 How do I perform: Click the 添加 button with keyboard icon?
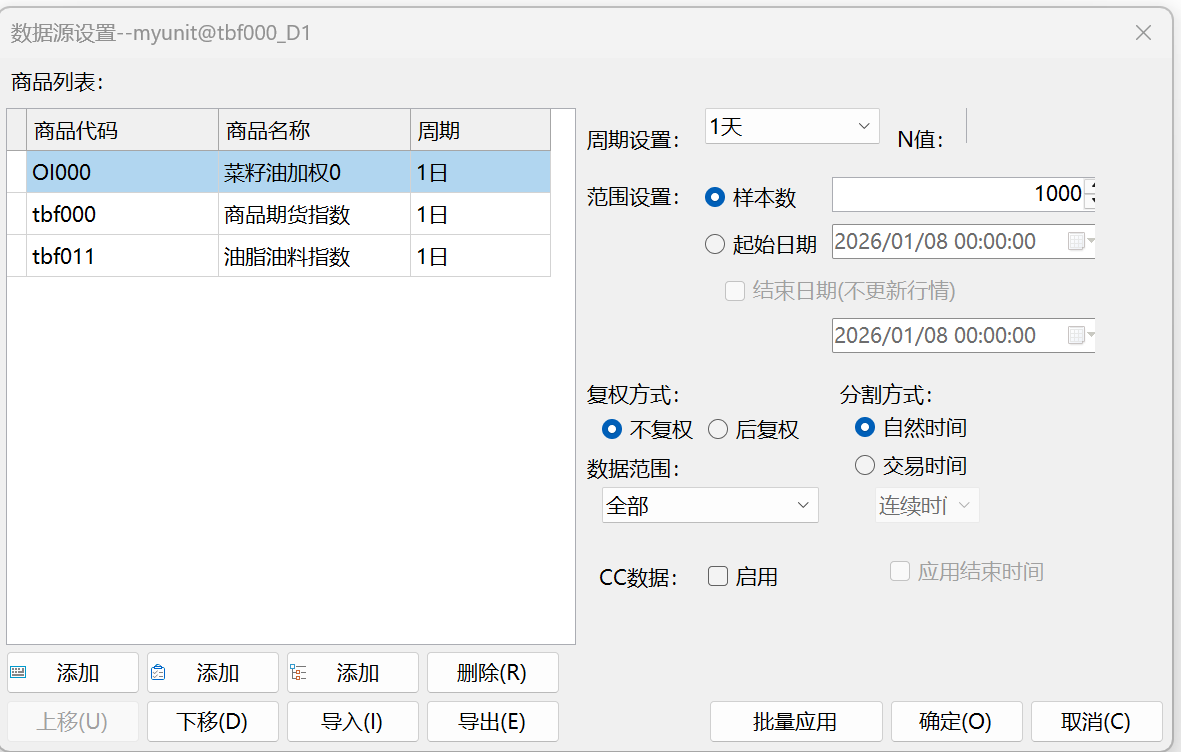point(73,673)
